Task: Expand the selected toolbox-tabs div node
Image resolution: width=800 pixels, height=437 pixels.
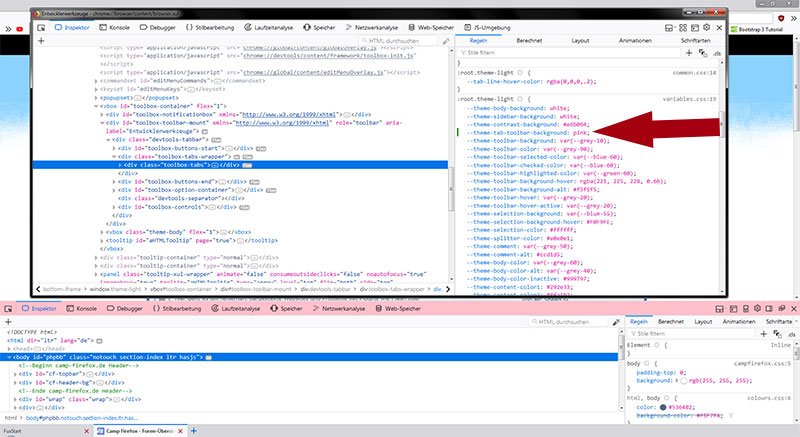Action: (120, 164)
